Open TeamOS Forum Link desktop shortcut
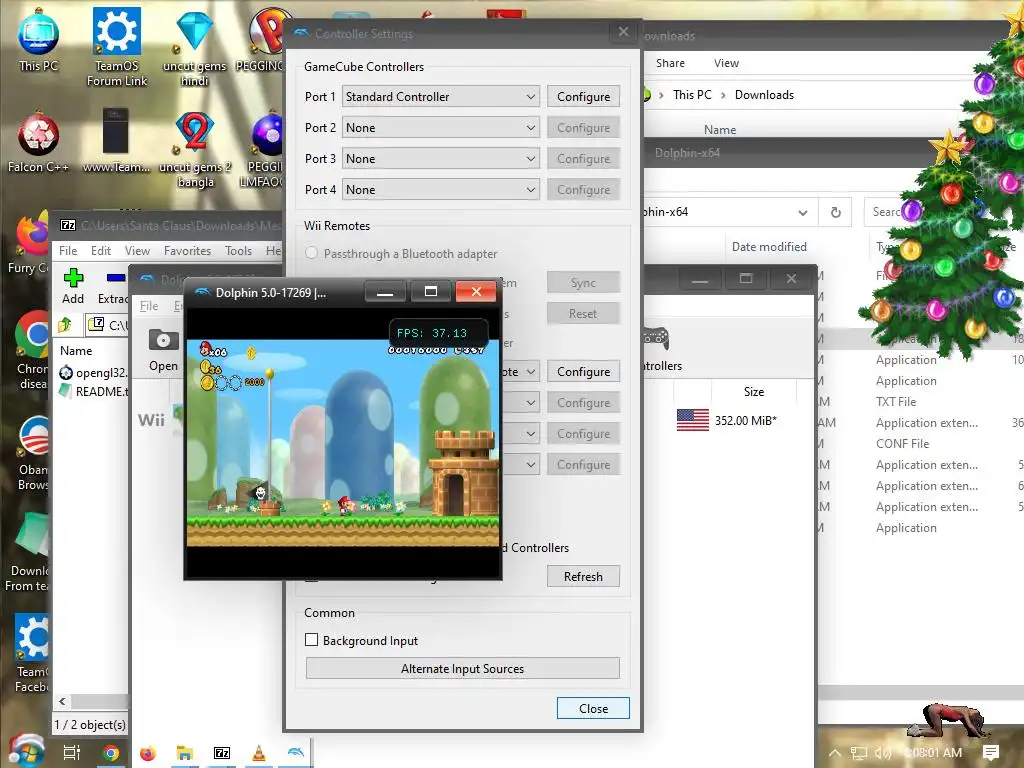Image resolution: width=1024 pixels, height=768 pixels. 117,46
